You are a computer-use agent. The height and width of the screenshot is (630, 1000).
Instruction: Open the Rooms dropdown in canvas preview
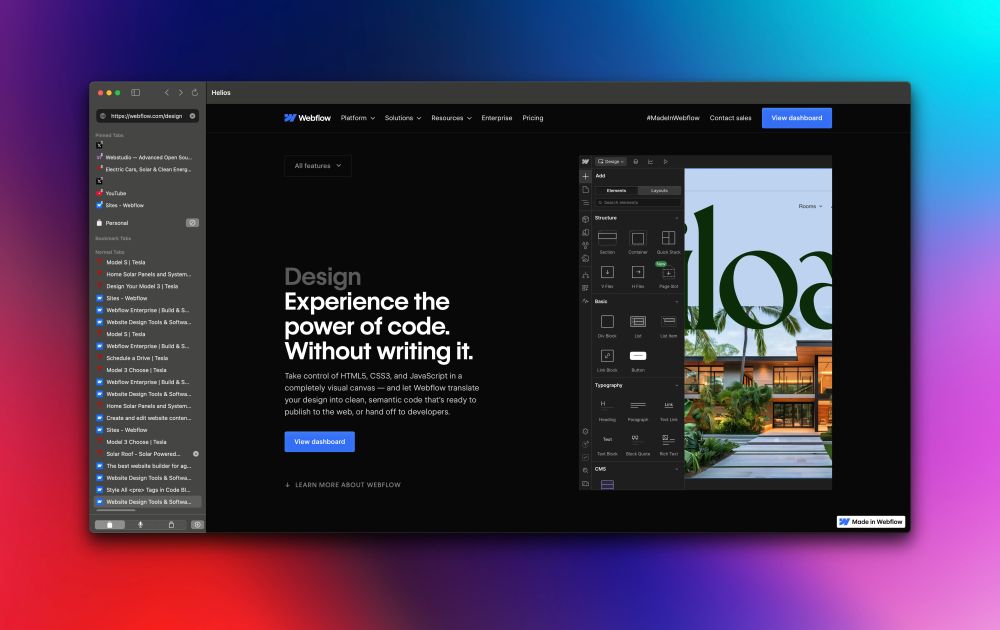(810, 207)
